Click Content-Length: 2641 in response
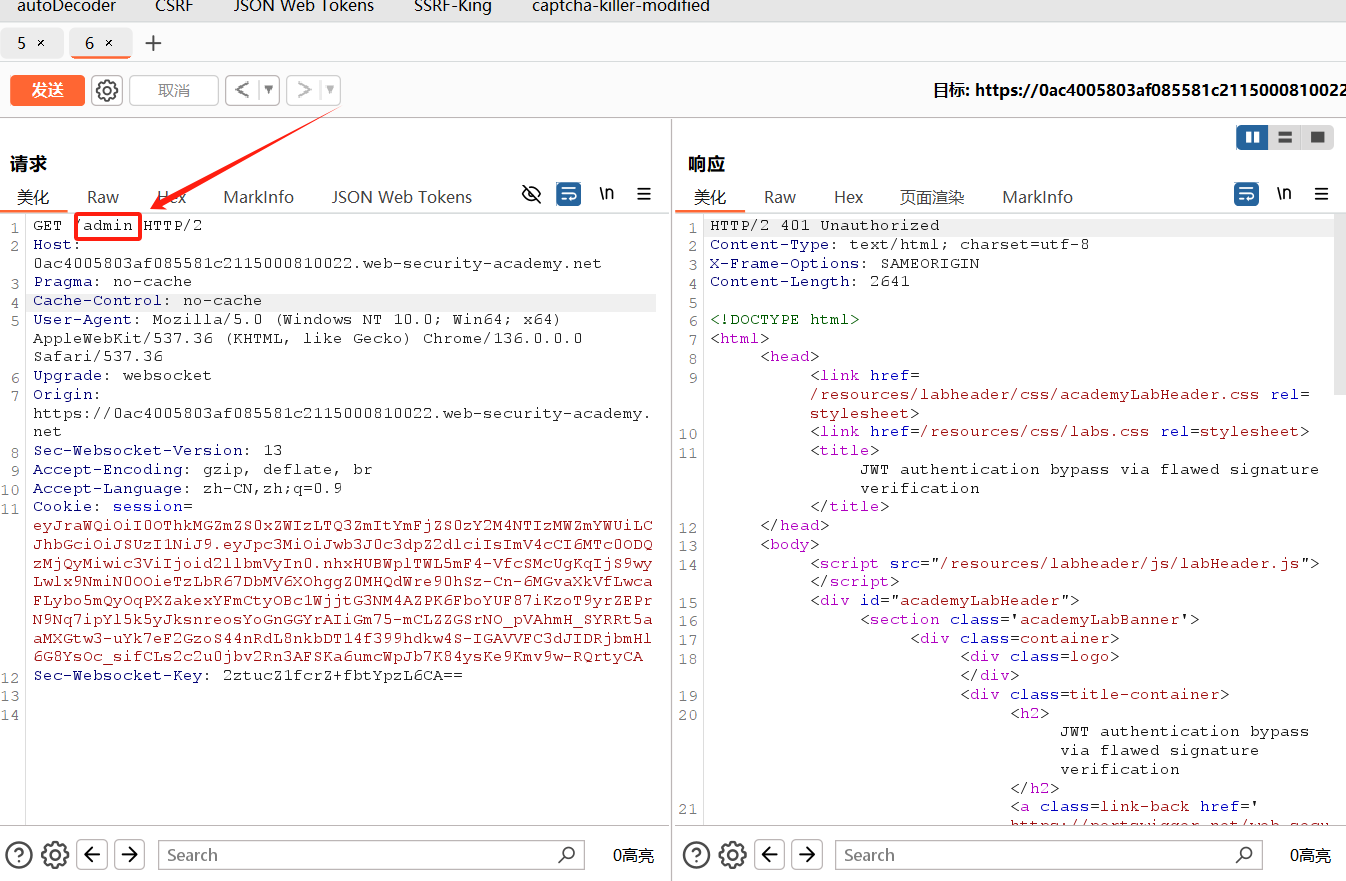Screen dimensions: 1346x881 (810, 282)
